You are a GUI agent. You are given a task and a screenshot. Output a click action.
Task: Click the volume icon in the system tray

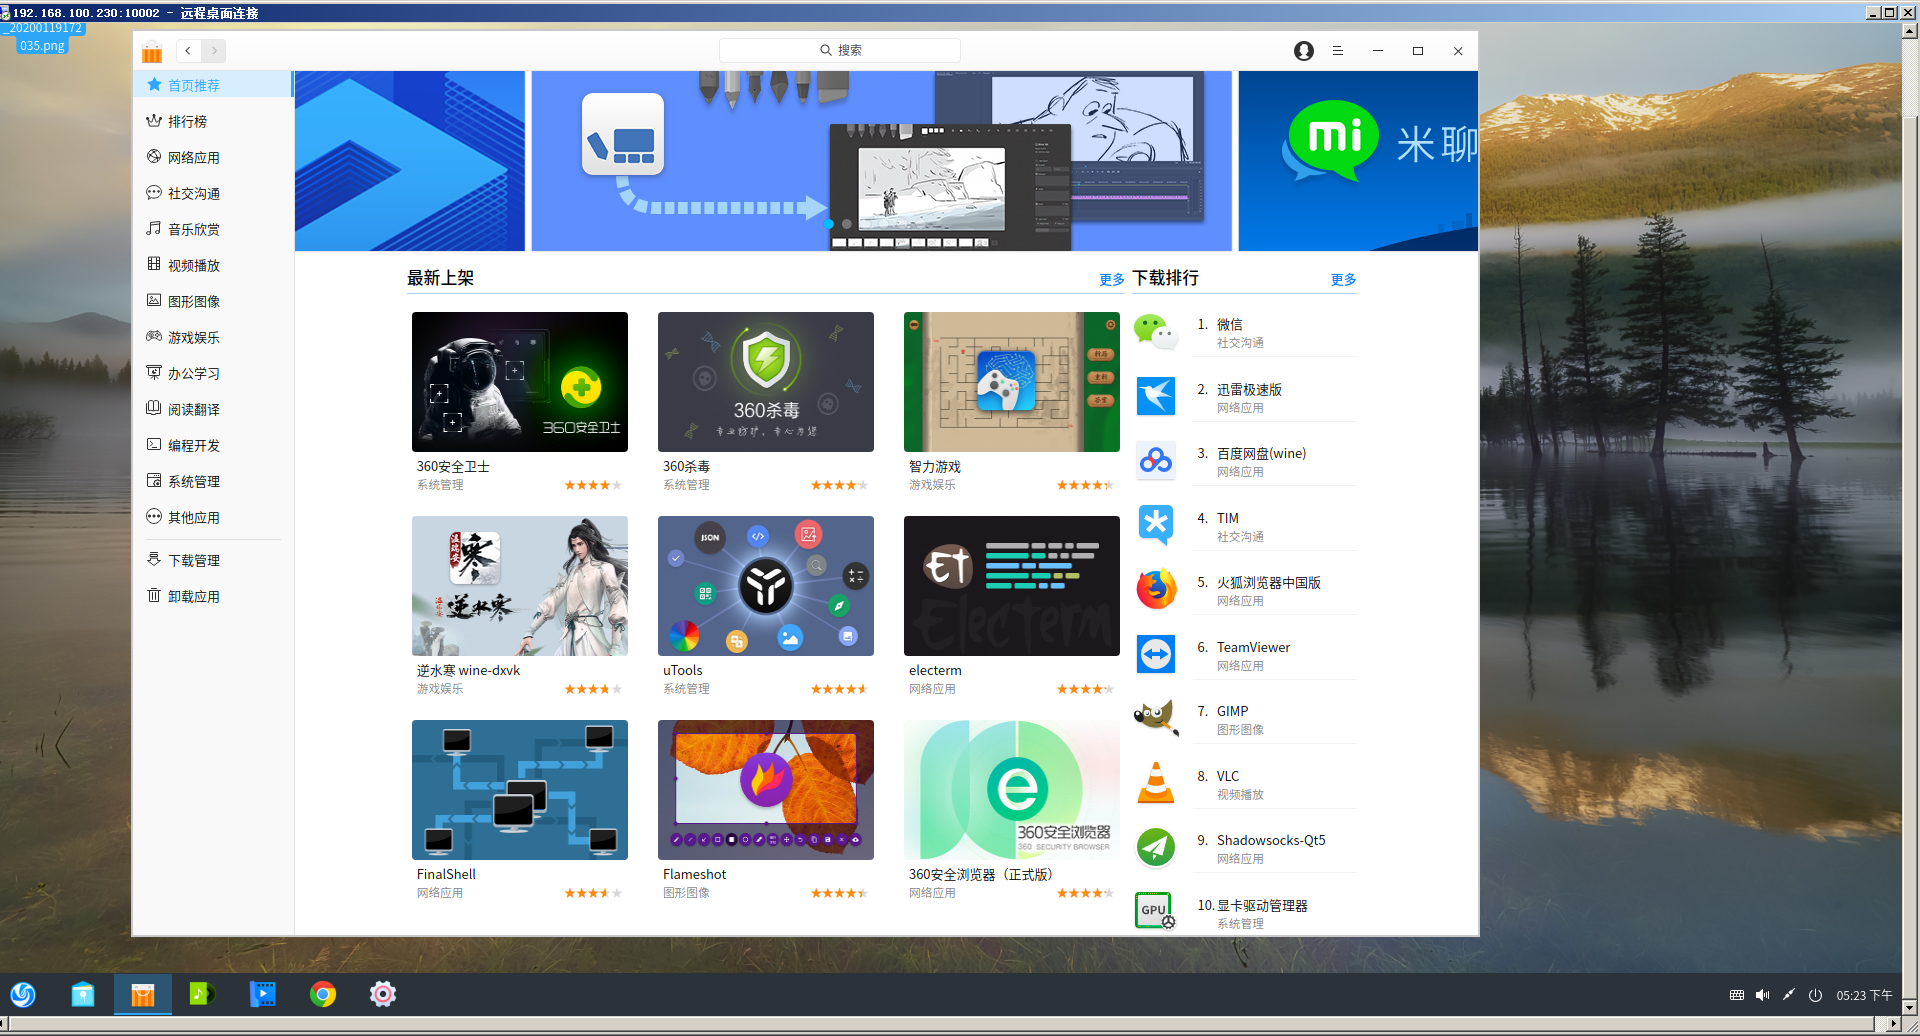click(x=1762, y=994)
